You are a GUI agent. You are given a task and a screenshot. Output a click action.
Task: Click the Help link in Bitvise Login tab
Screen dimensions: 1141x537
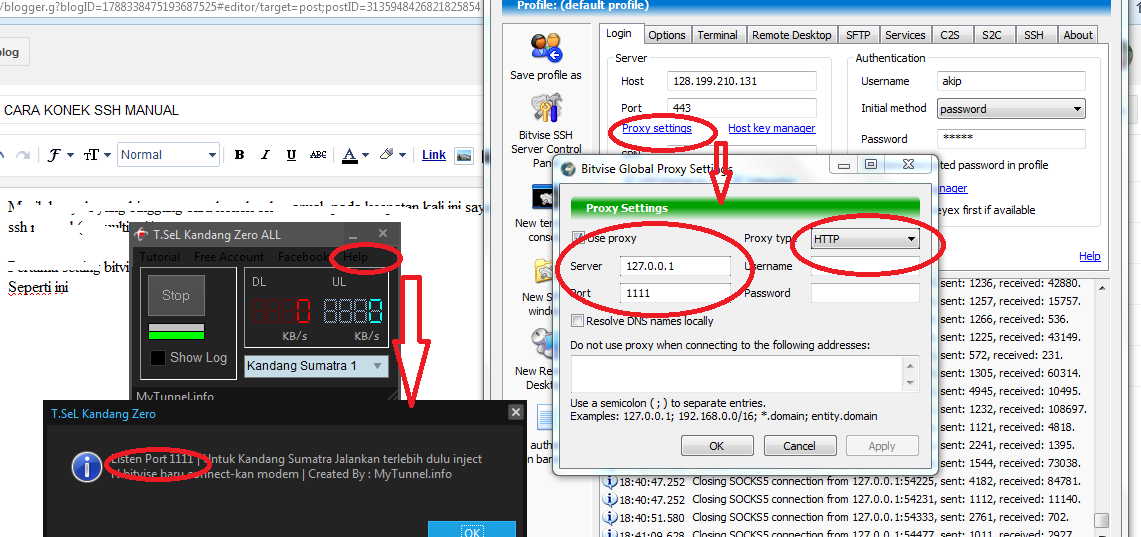pyautogui.click(x=1089, y=256)
